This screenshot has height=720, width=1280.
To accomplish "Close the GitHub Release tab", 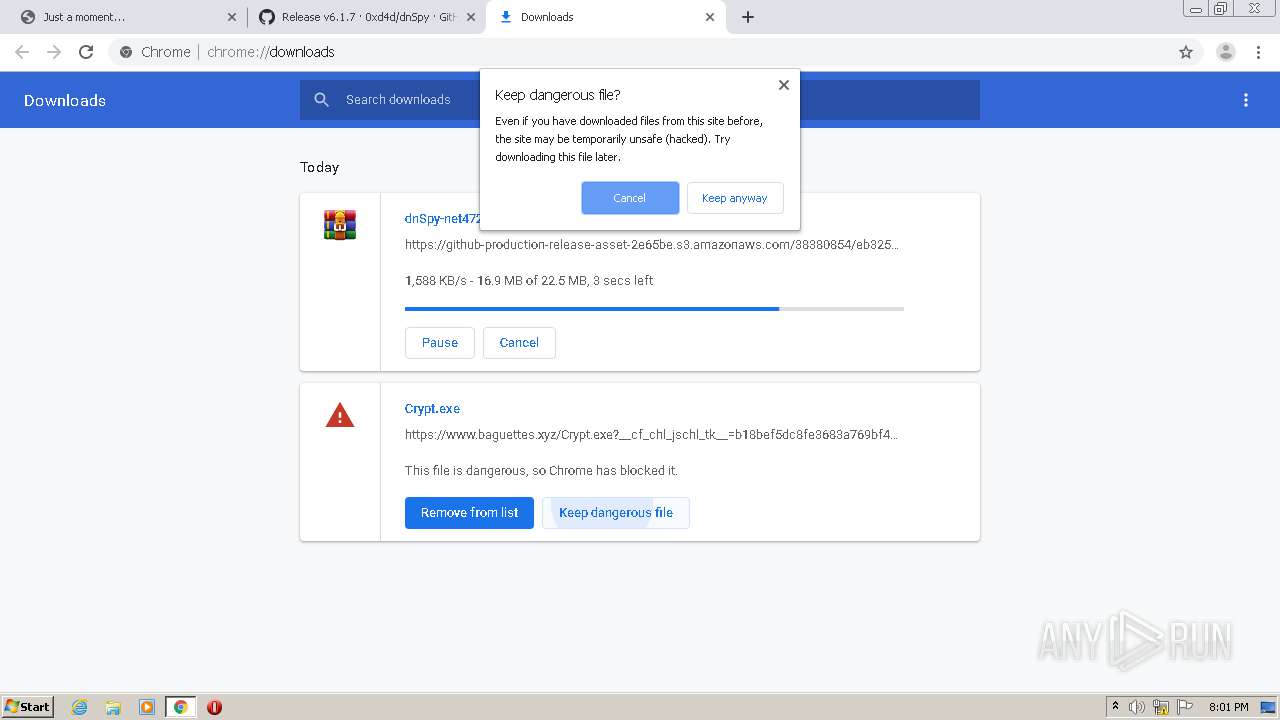I will (471, 17).
